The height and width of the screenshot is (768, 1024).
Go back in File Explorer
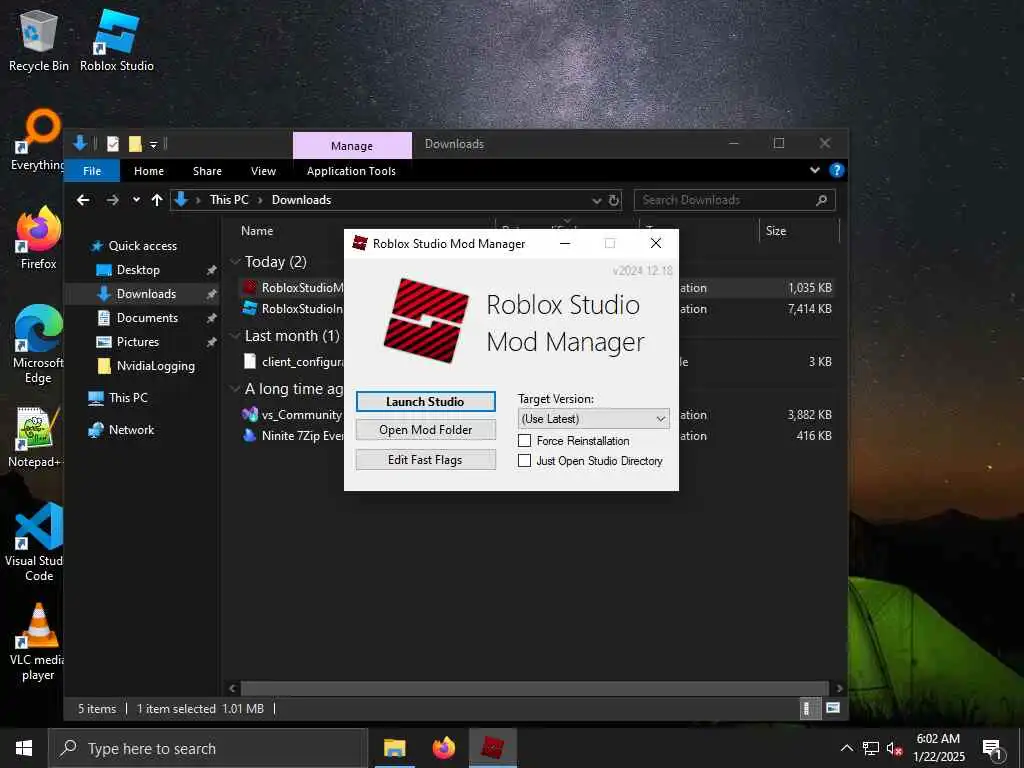83,200
